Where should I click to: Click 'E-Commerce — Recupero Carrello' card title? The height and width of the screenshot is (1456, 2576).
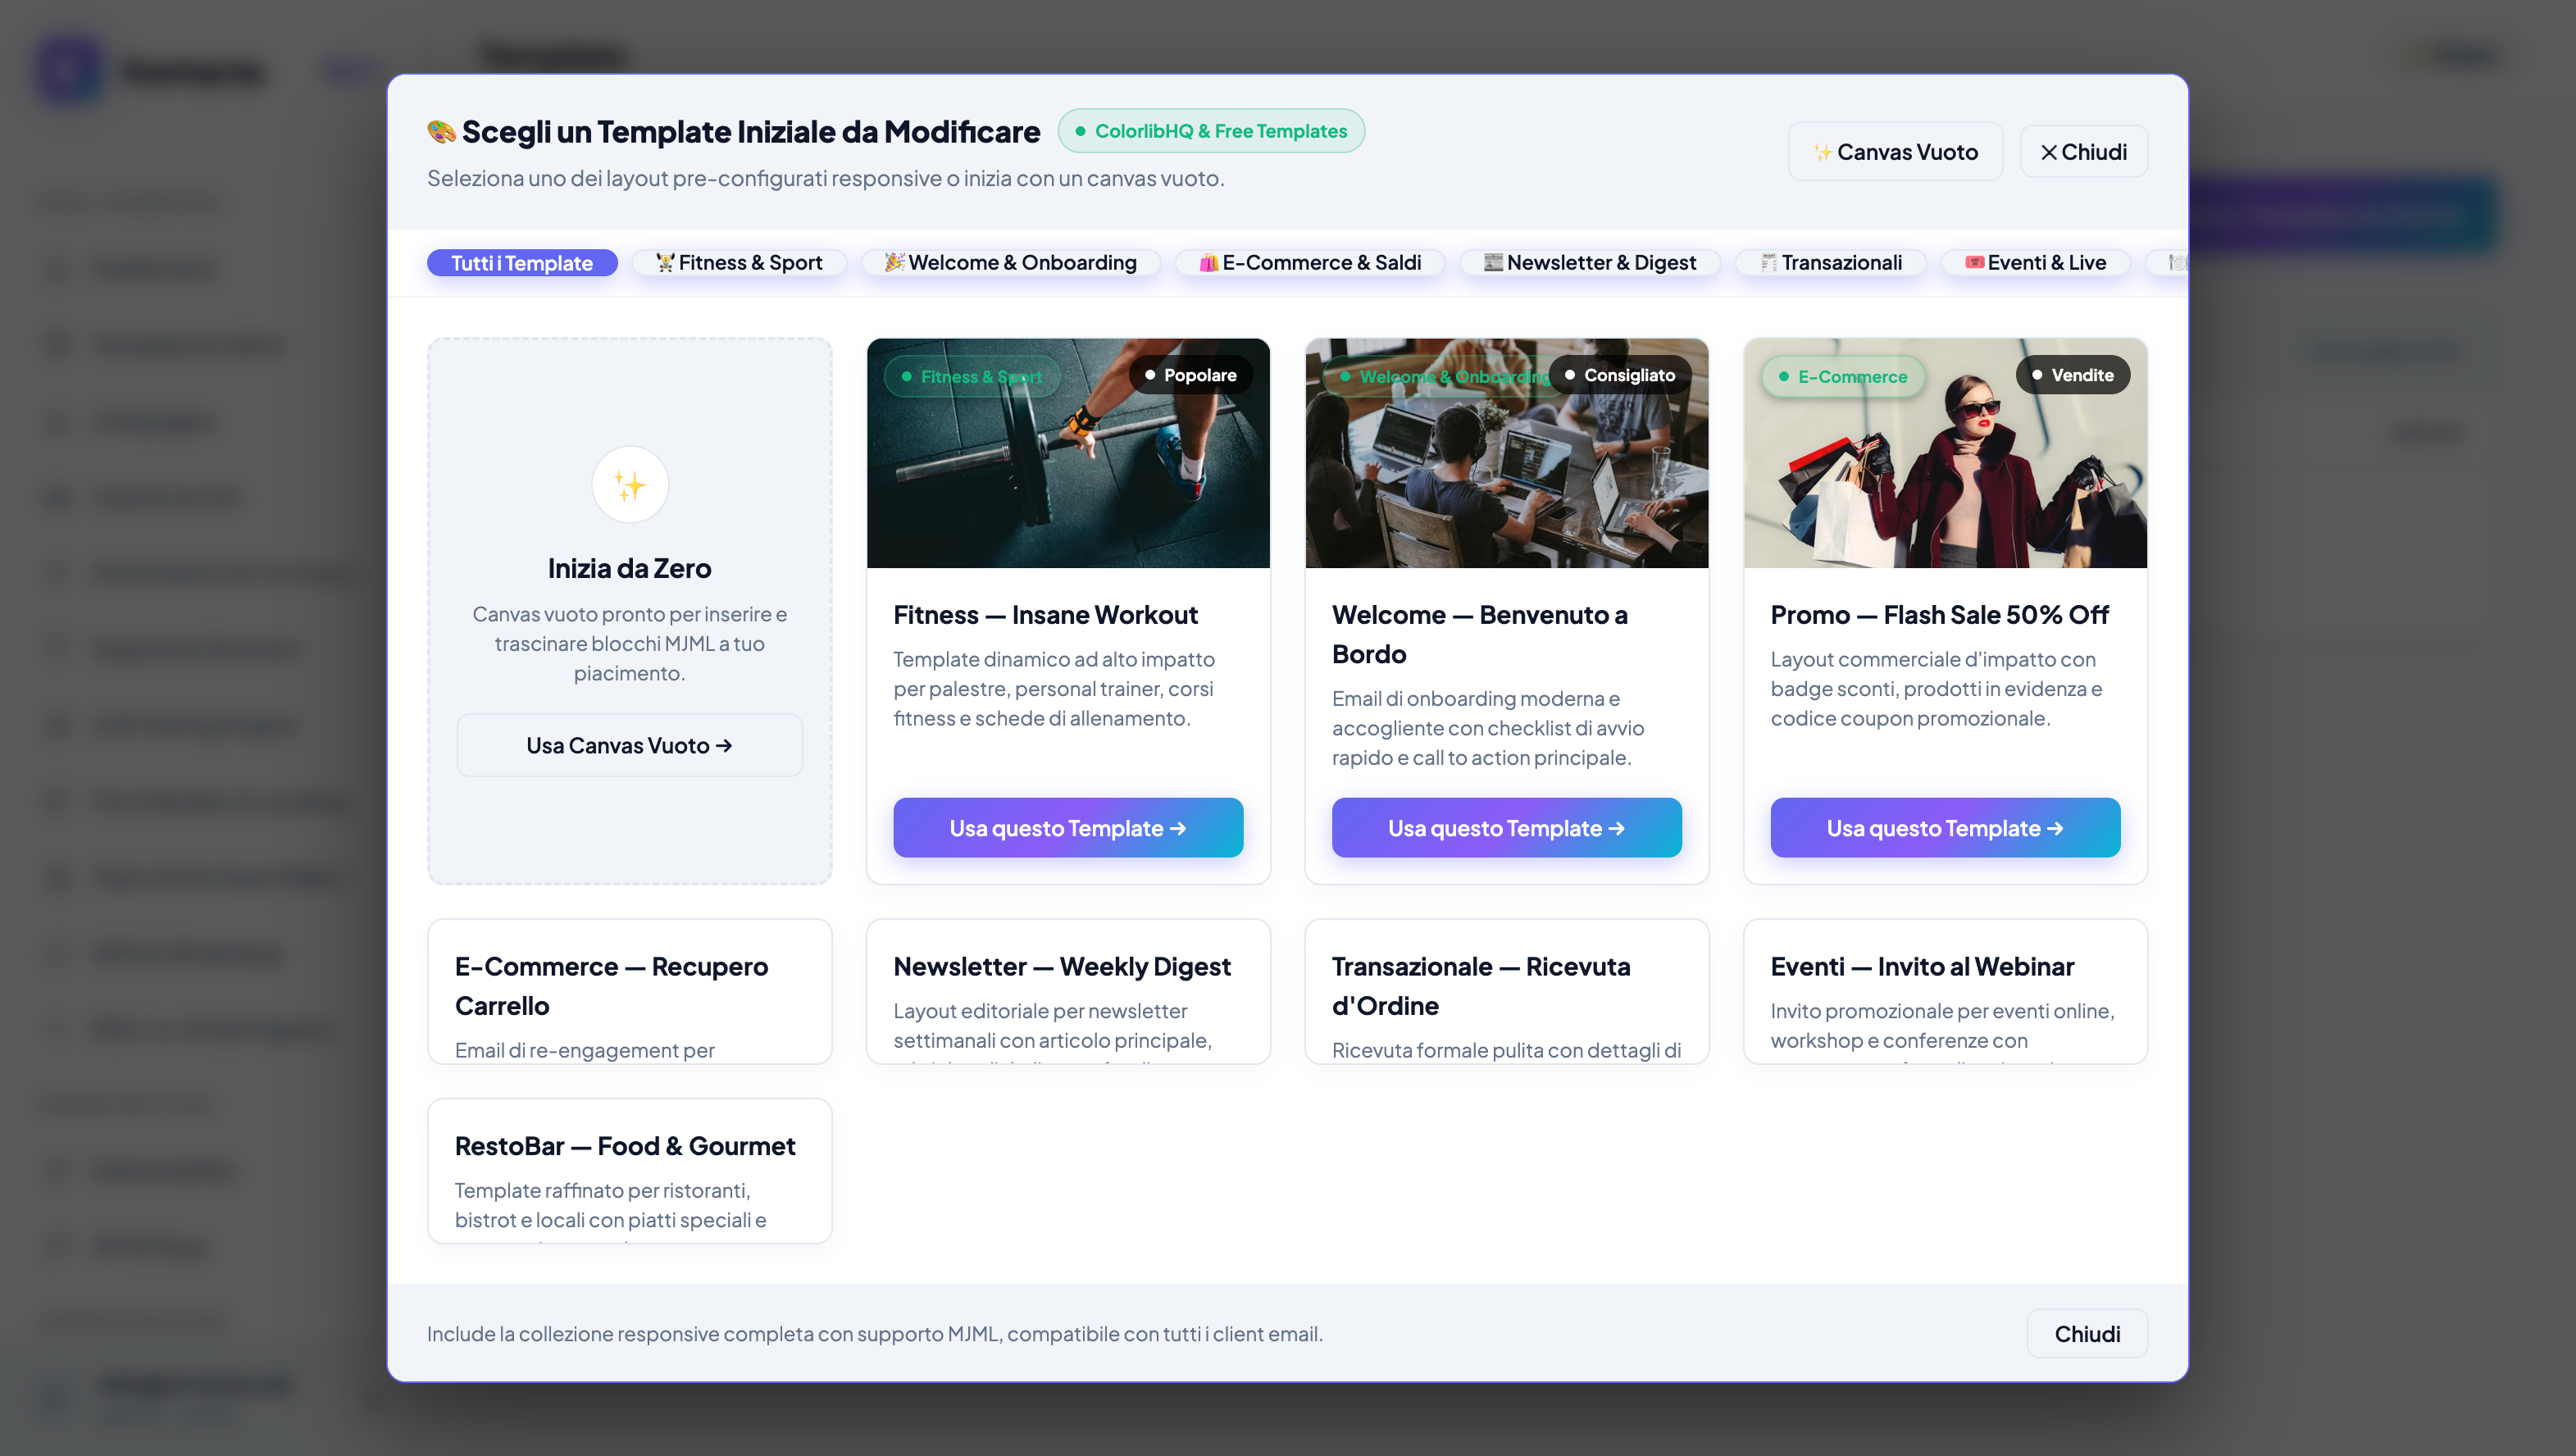coord(611,986)
